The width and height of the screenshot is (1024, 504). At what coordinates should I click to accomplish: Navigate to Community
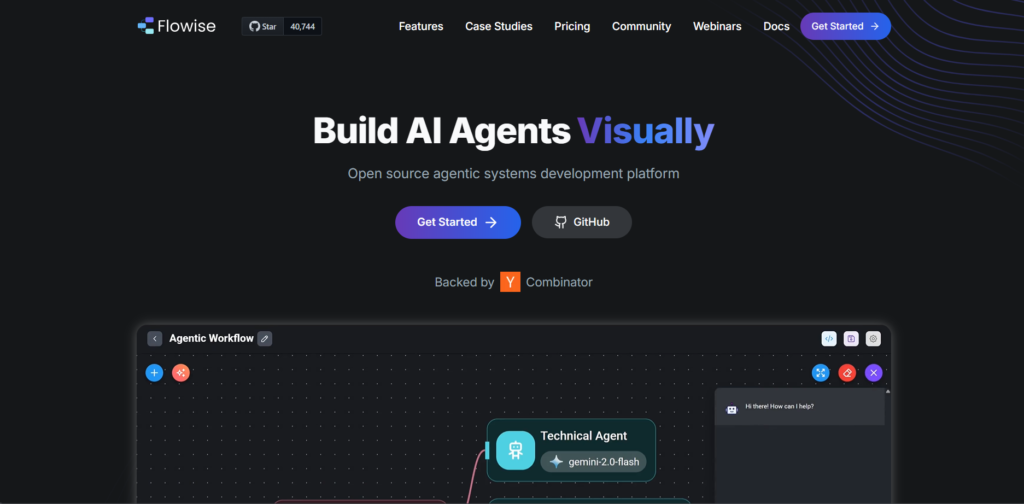(641, 26)
